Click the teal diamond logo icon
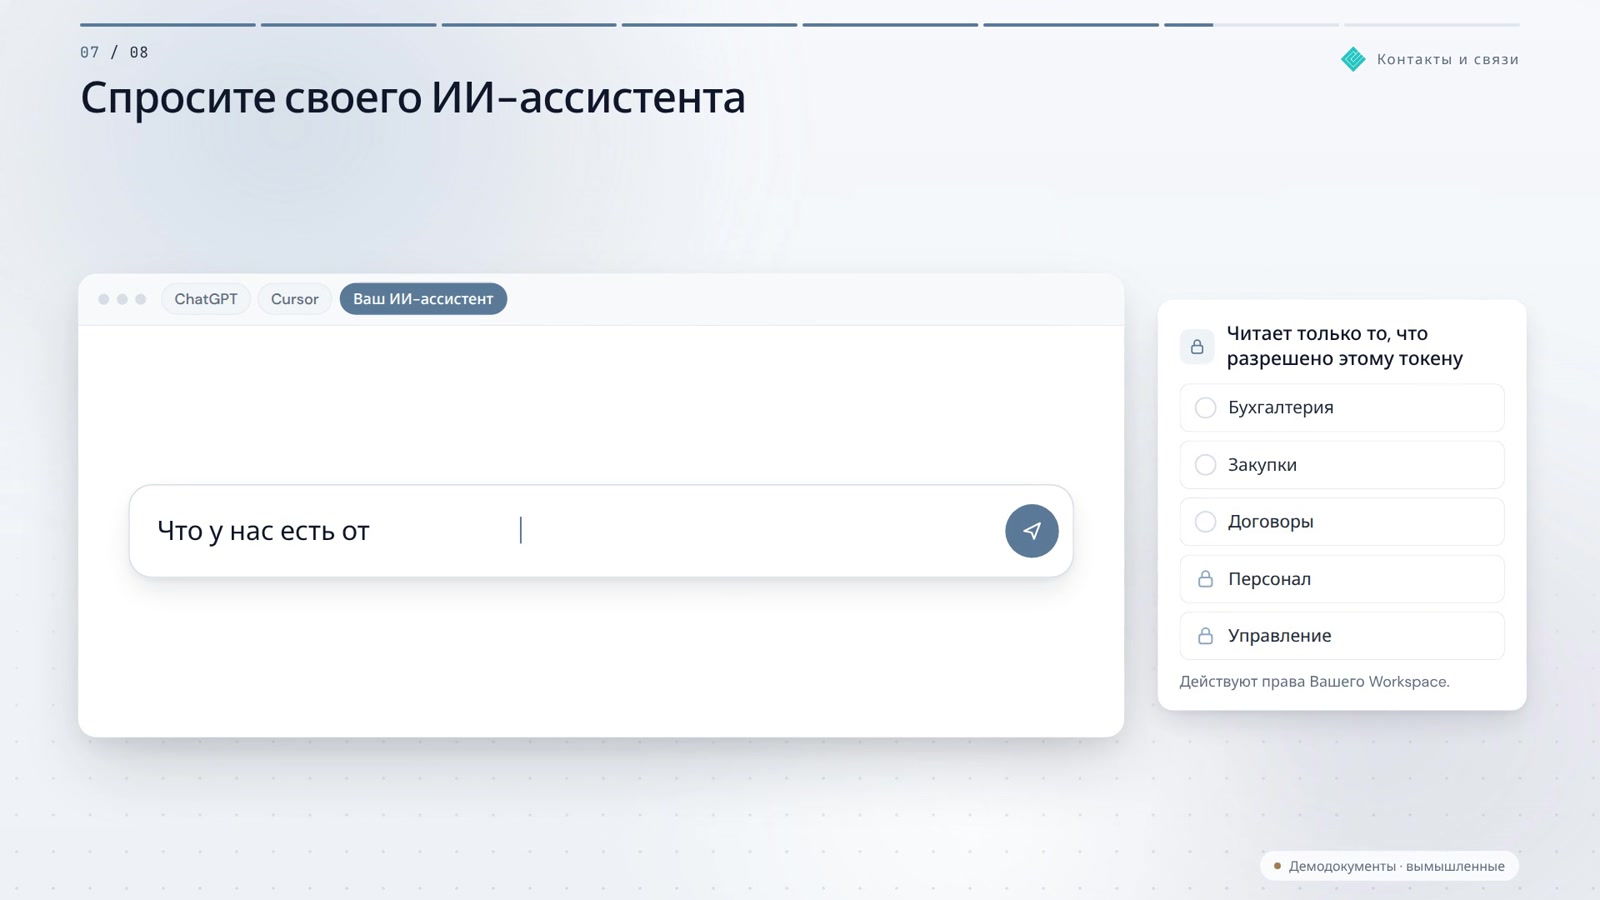This screenshot has height=900, width=1600. pos(1353,59)
